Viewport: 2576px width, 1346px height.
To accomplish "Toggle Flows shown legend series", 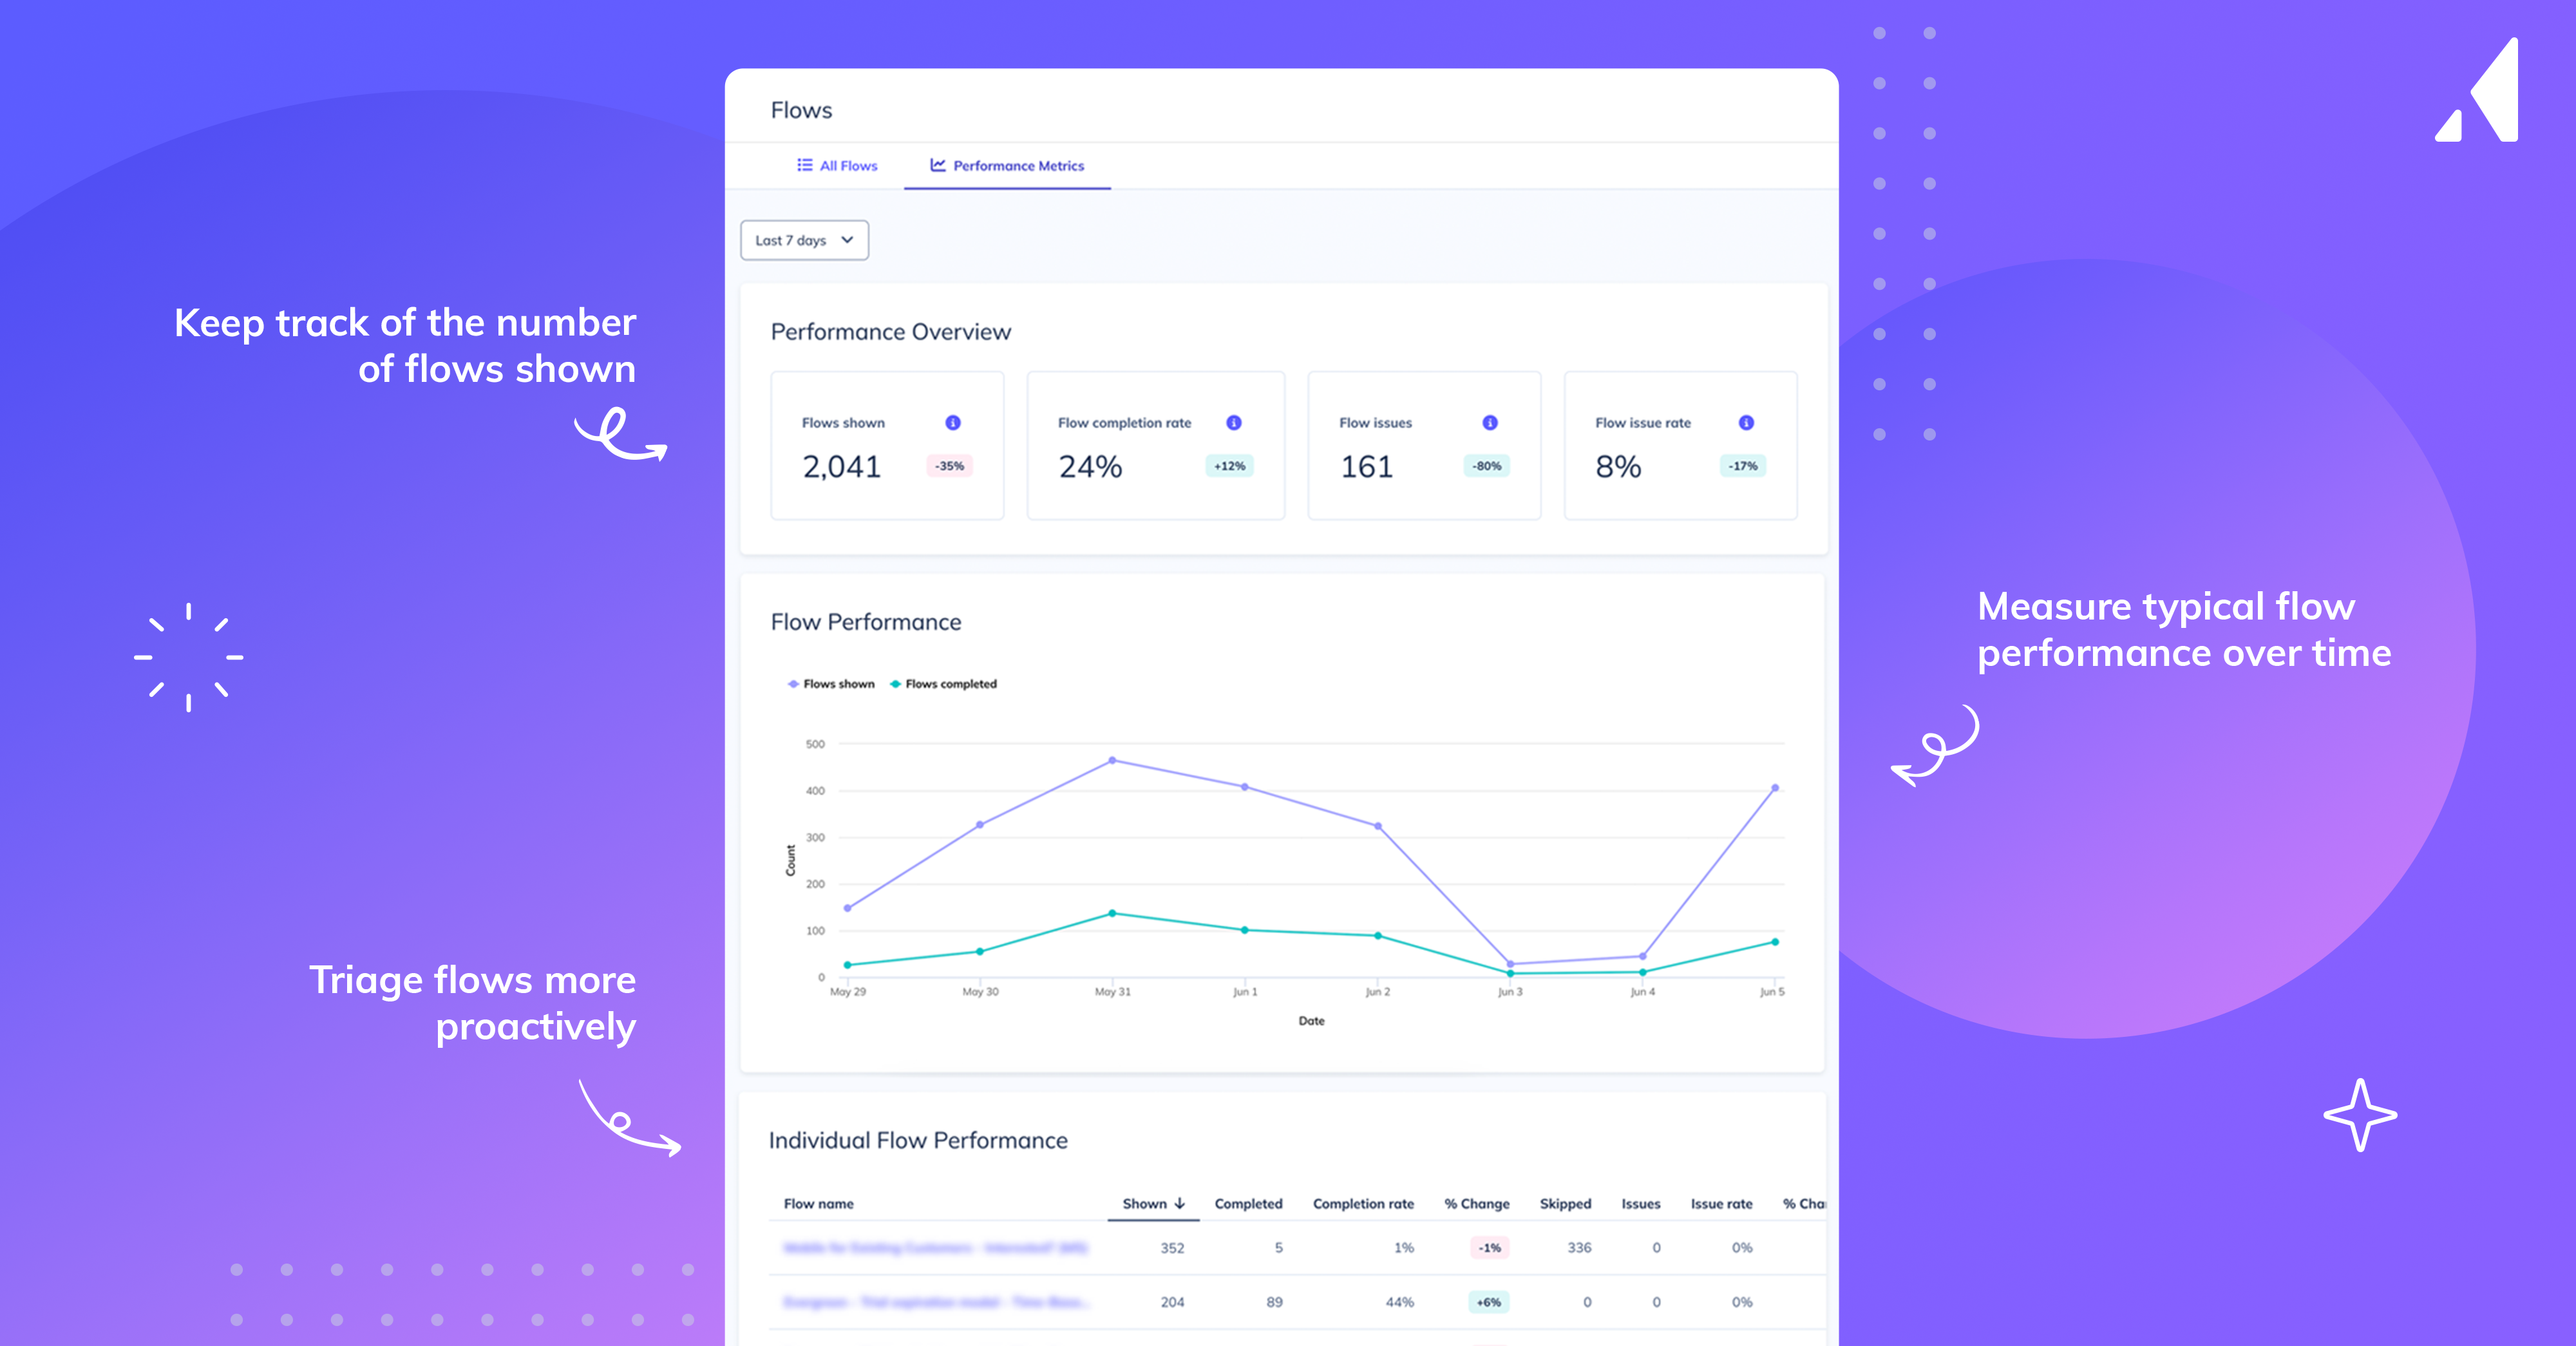I will click(831, 684).
